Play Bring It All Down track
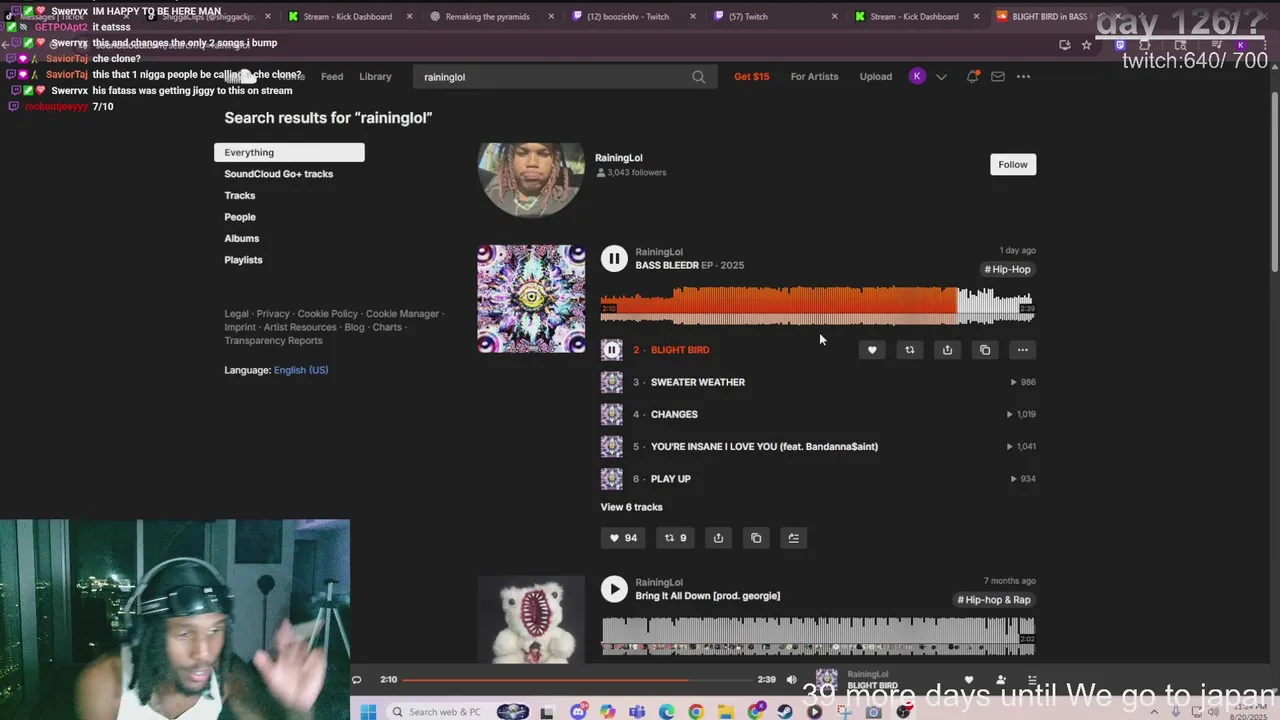 (614, 589)
